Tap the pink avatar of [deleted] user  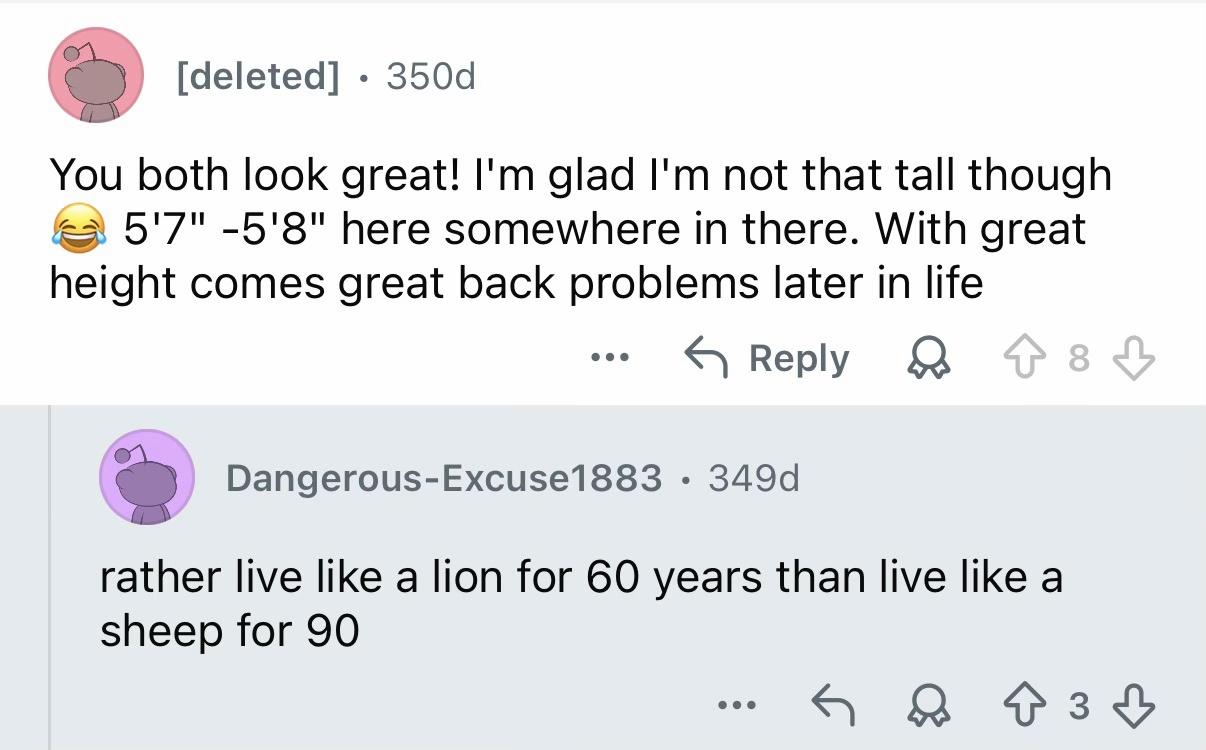tap(96, 76)
